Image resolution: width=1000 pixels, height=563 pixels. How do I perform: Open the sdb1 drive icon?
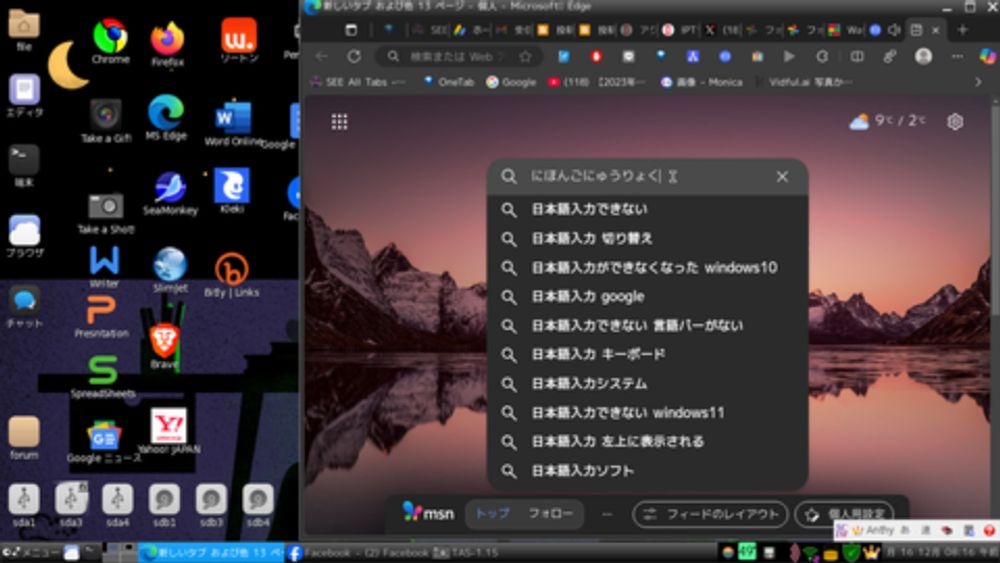164,505
